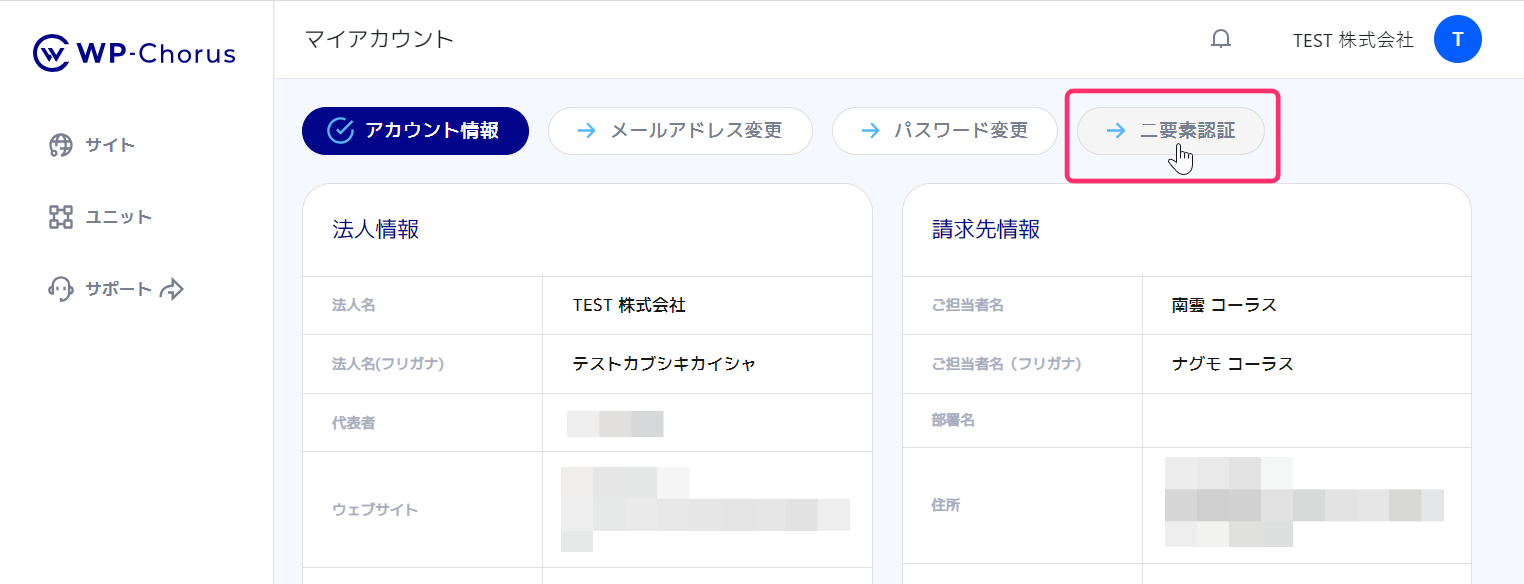Screen dimensions: 1524x584
Task: Click the マイアカウント page title
Action: tap(379, 39)
